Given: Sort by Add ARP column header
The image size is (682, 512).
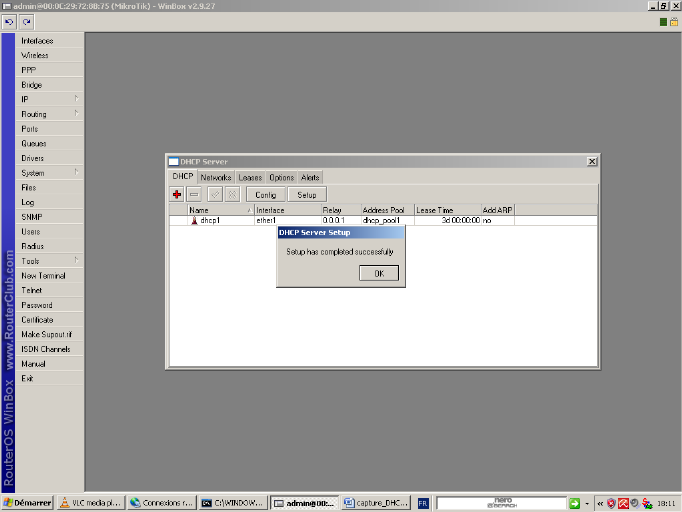Looking at the screenshot, I should (x=498, y=210).
